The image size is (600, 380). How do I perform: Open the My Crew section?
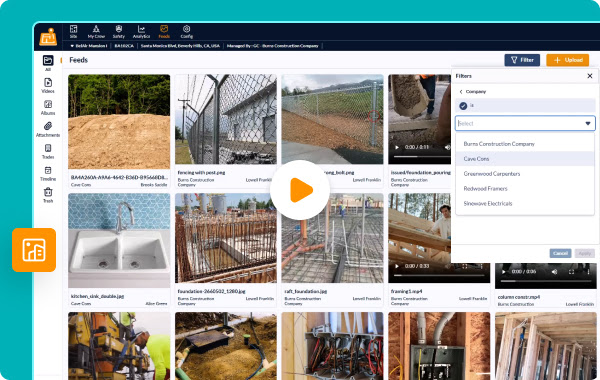click(96, 32)
